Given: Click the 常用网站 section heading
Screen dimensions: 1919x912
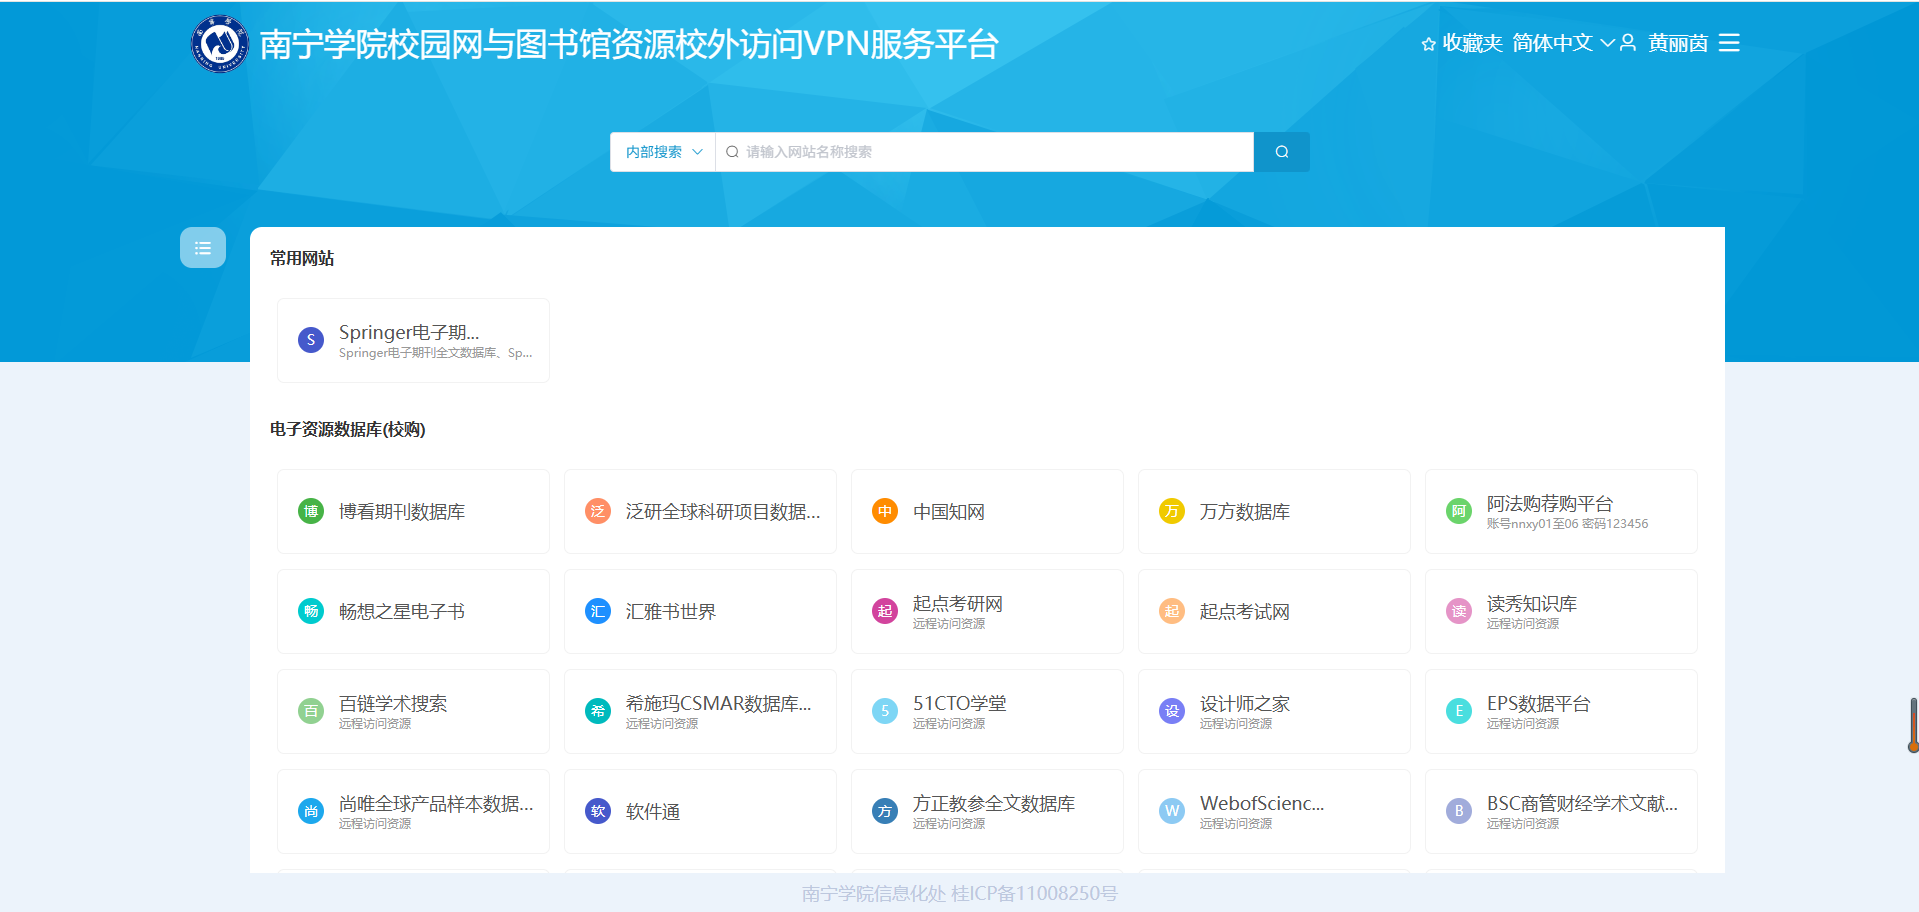Looking at the screenshot, I should tap(302, 258).
